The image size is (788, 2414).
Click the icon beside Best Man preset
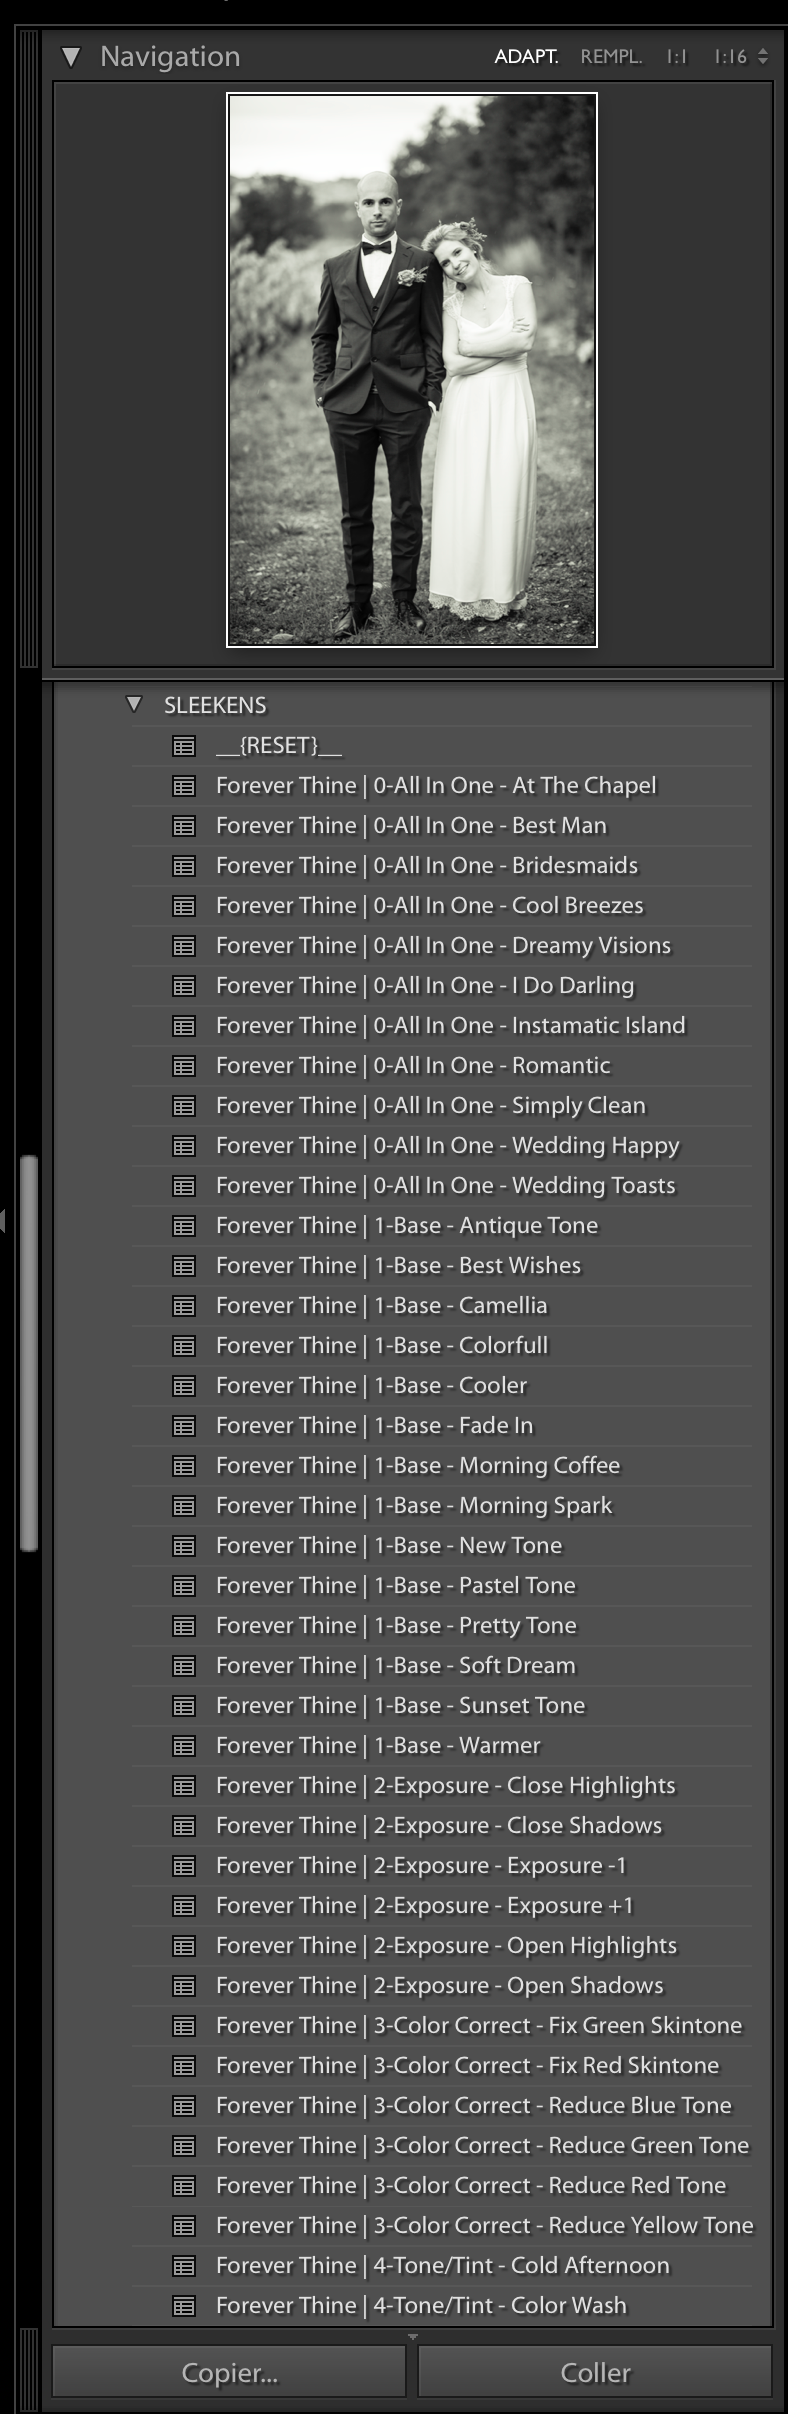pos(184,826)
